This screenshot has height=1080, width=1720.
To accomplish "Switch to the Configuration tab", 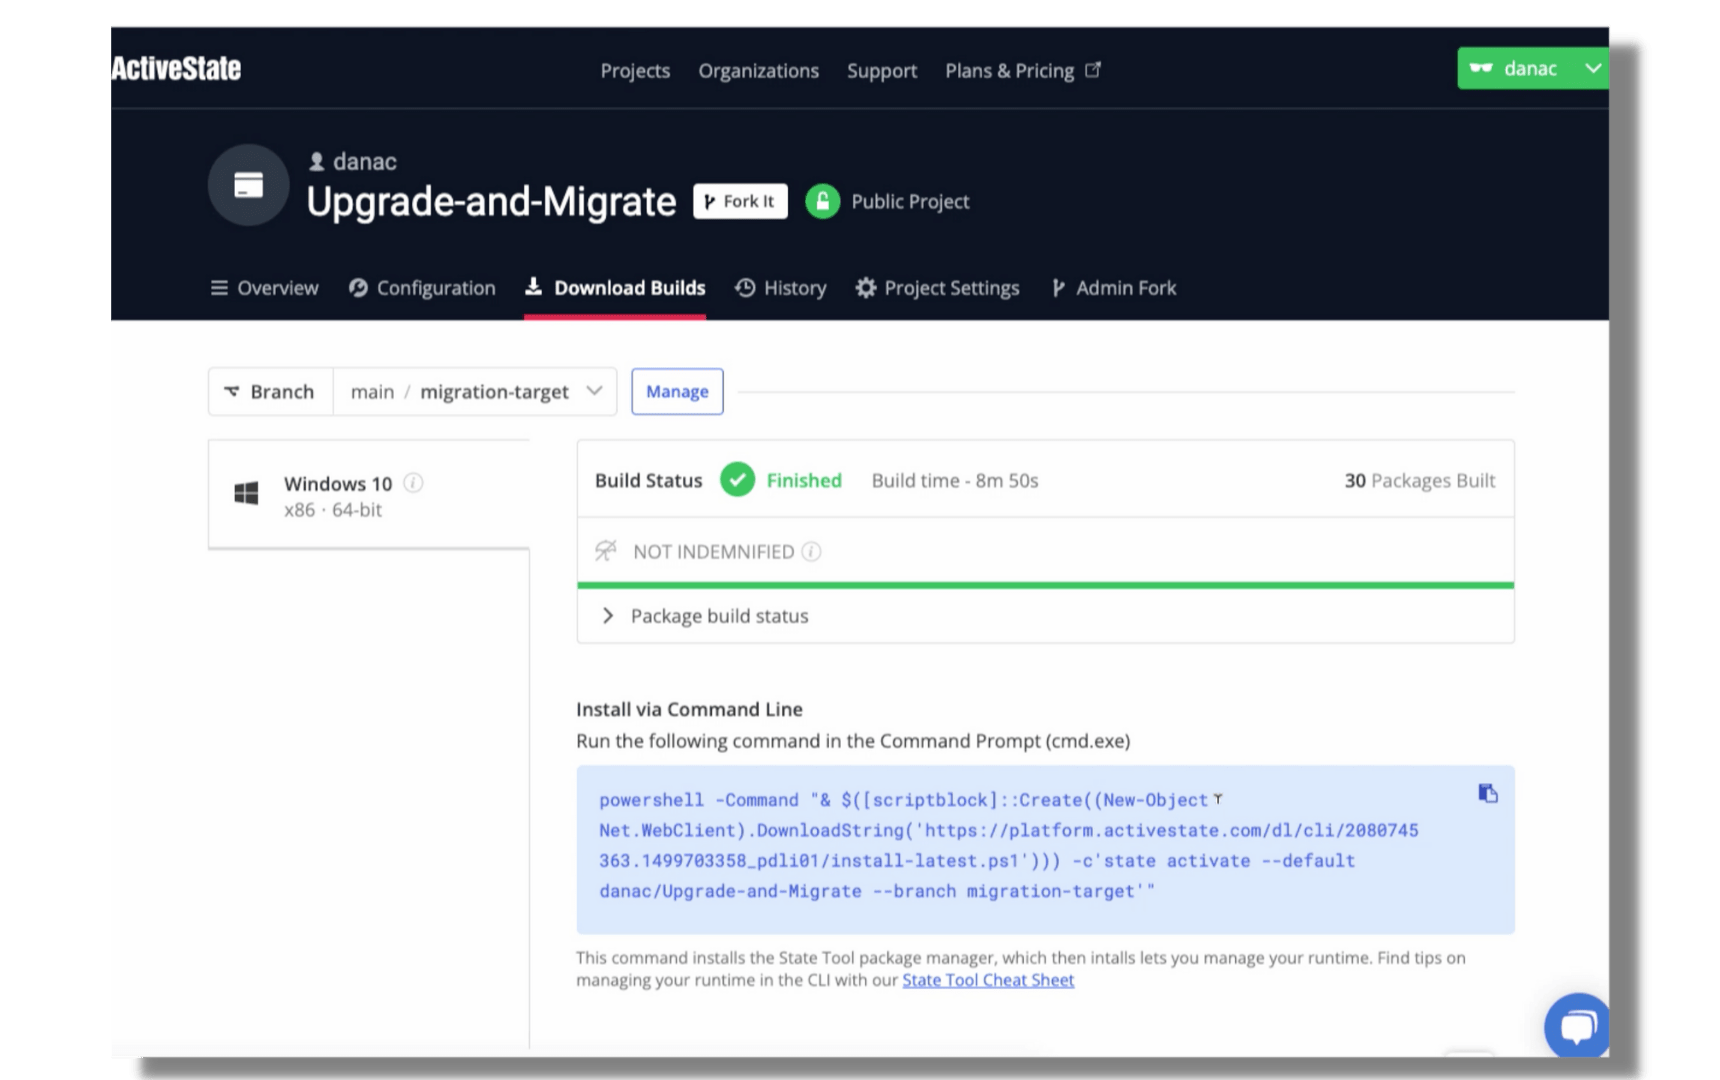I will (x=422, y=288).
